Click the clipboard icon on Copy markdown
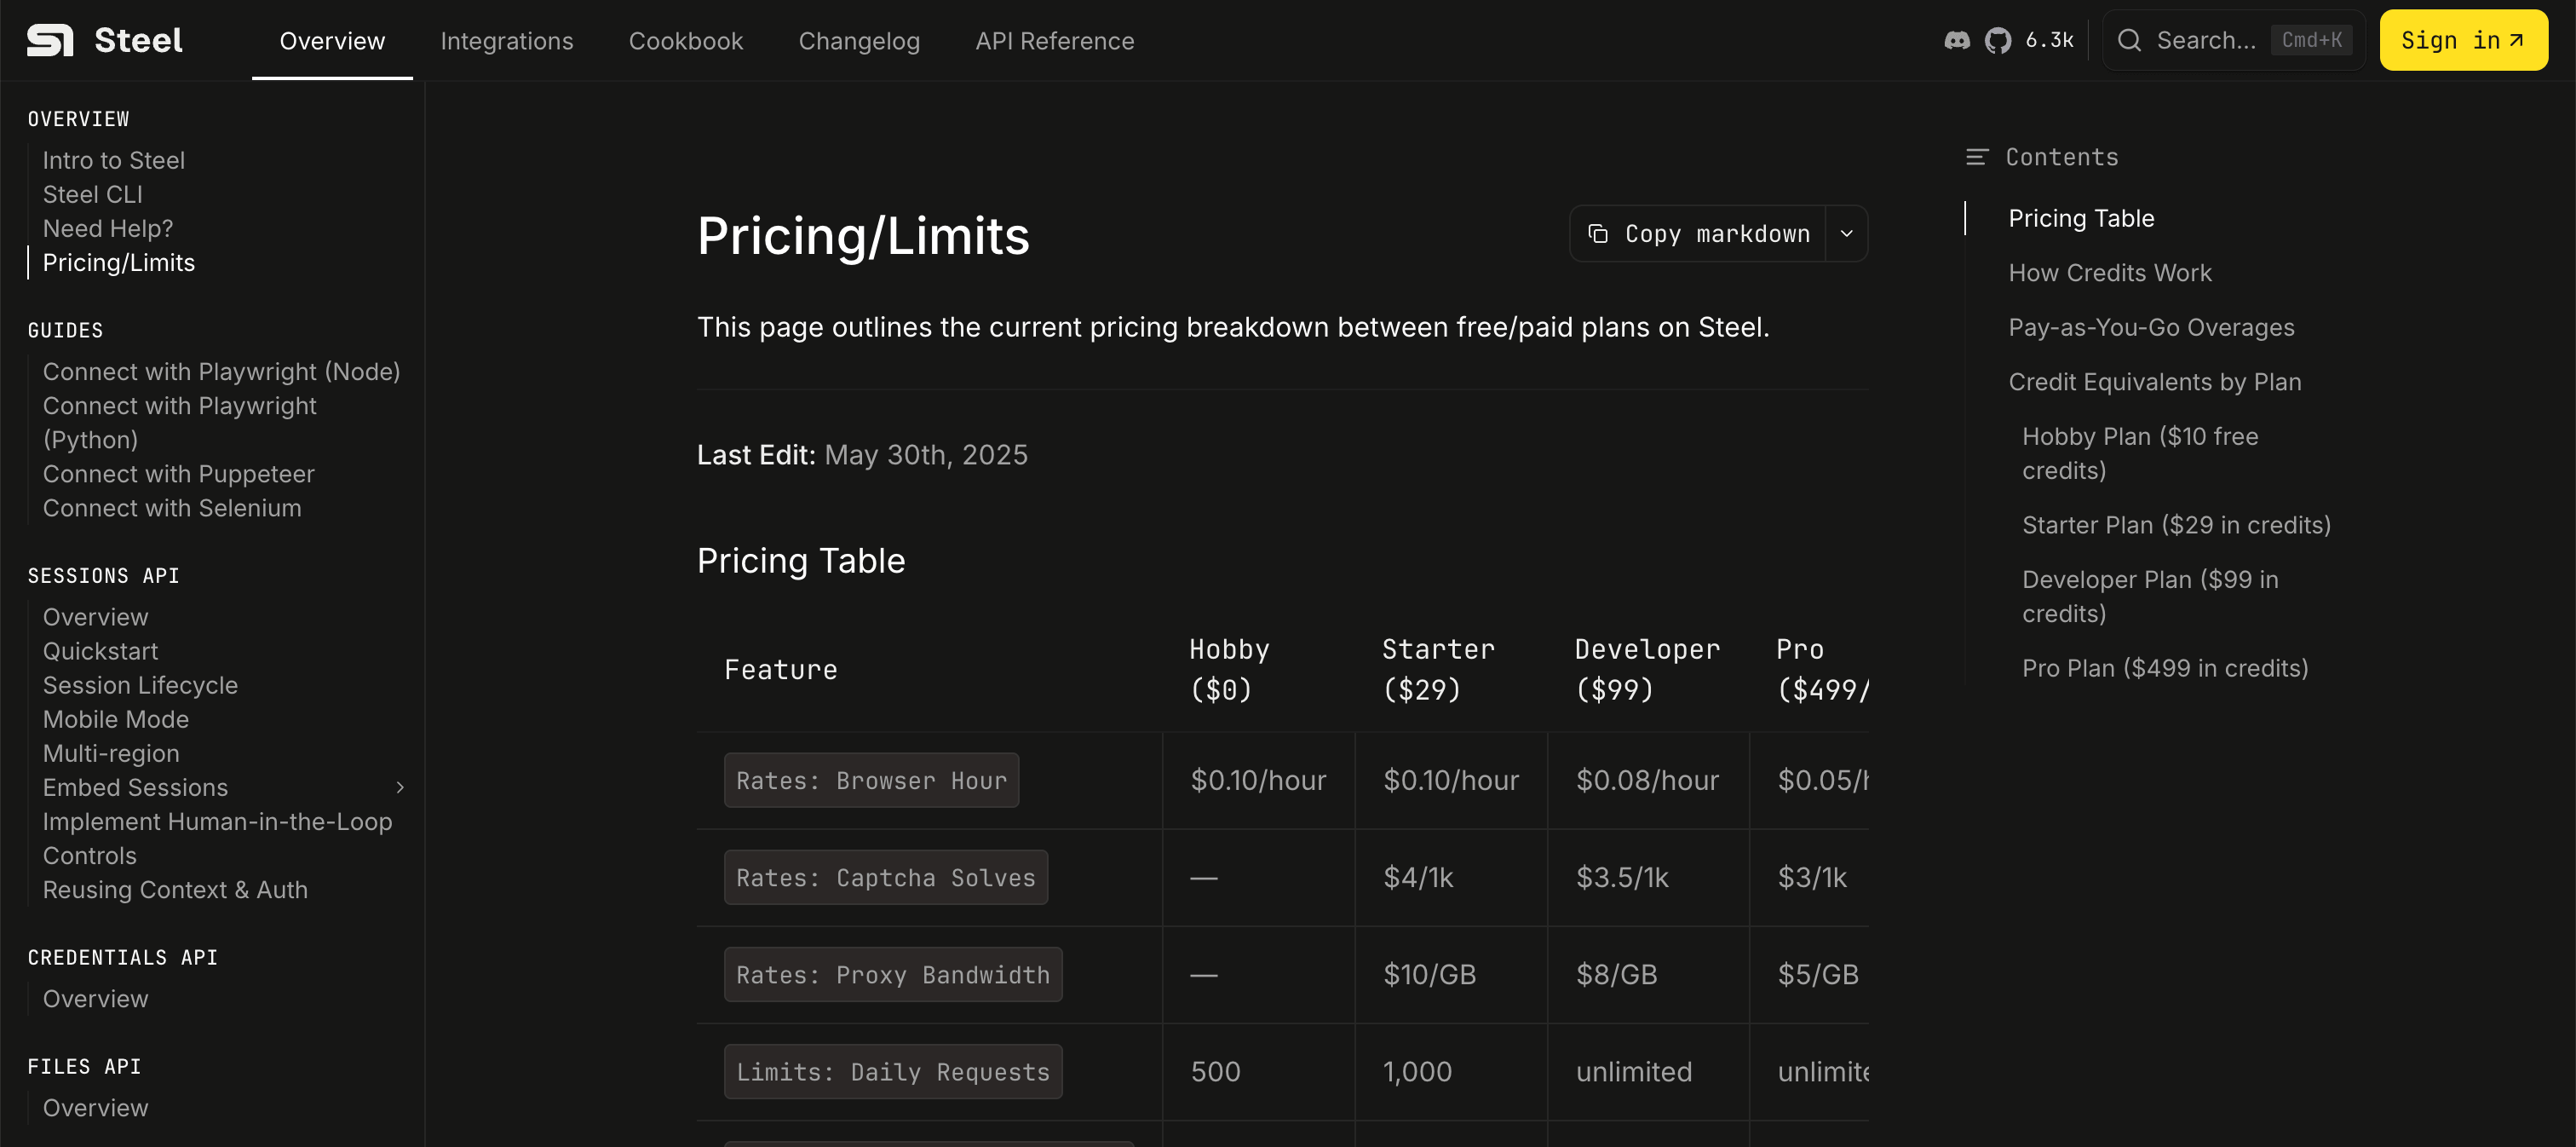 (x=1599, y=233)
